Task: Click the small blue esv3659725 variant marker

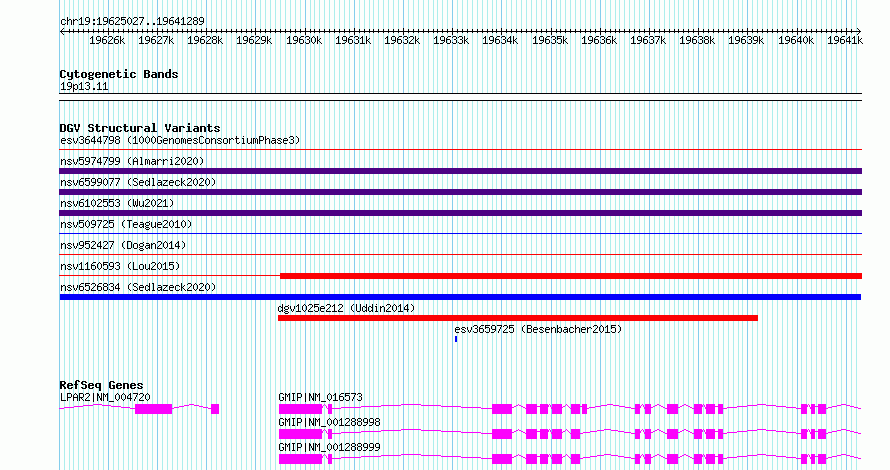Action: 456,339
